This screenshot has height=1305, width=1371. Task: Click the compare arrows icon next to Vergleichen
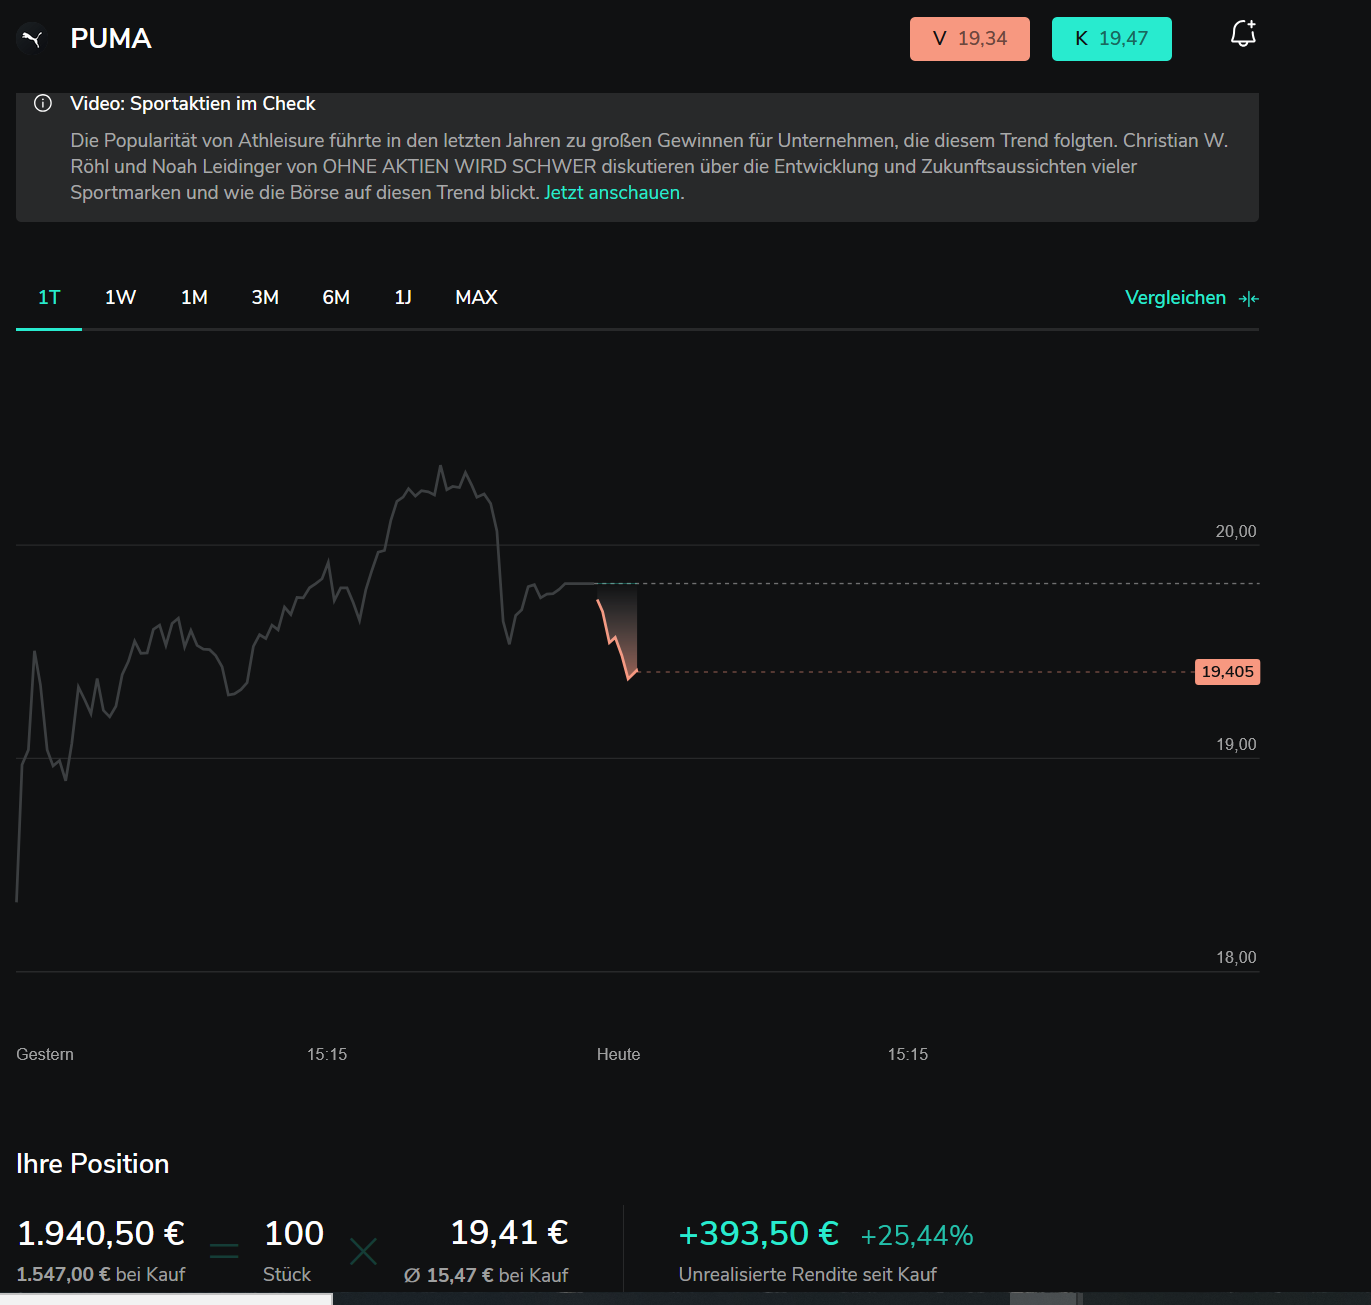coord(1248,299)
